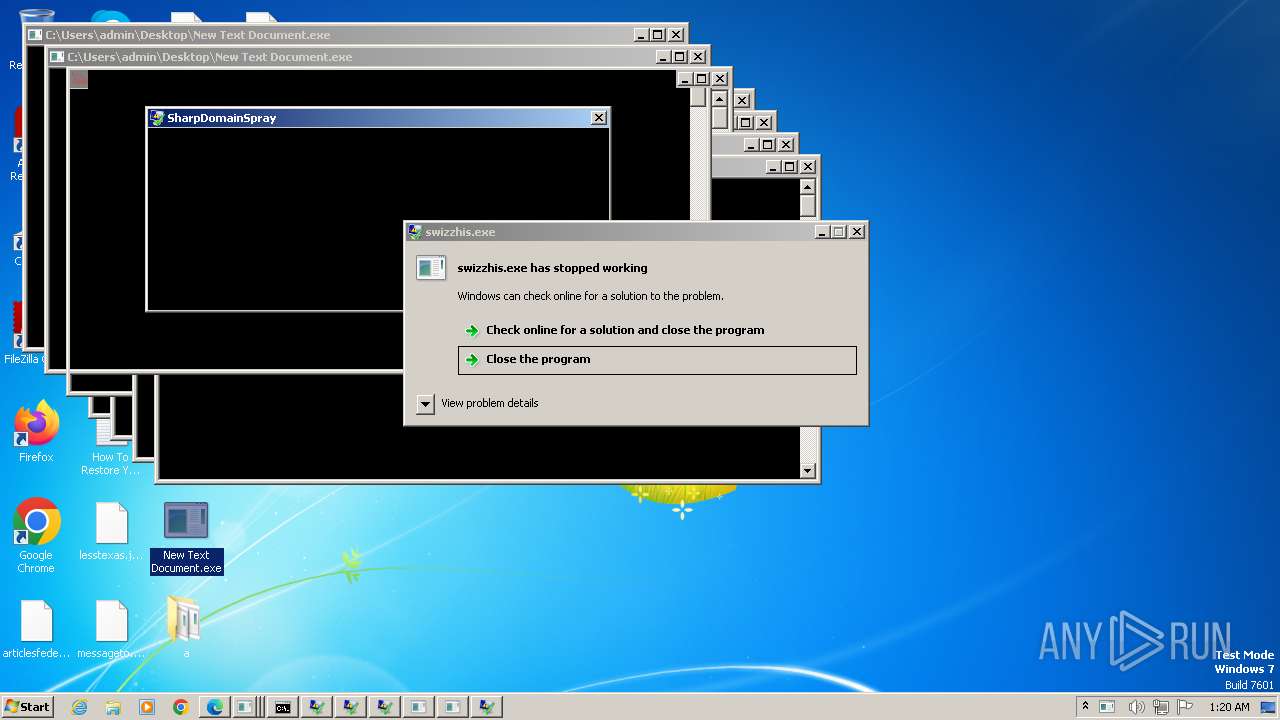Select the 'How To Restore Y...' desktop file
This screenshot has width=1280, height=720.
pos(111,448)
